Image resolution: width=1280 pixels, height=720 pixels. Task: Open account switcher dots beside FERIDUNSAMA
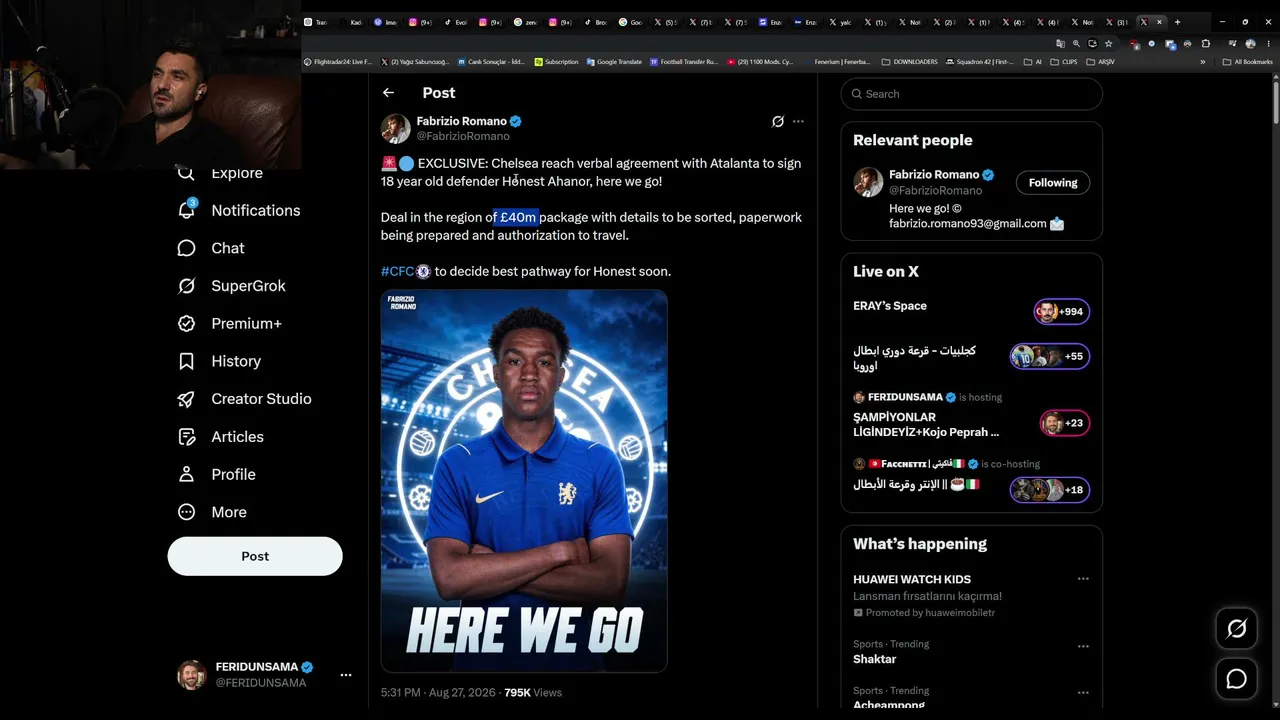(x=346, y=675)
